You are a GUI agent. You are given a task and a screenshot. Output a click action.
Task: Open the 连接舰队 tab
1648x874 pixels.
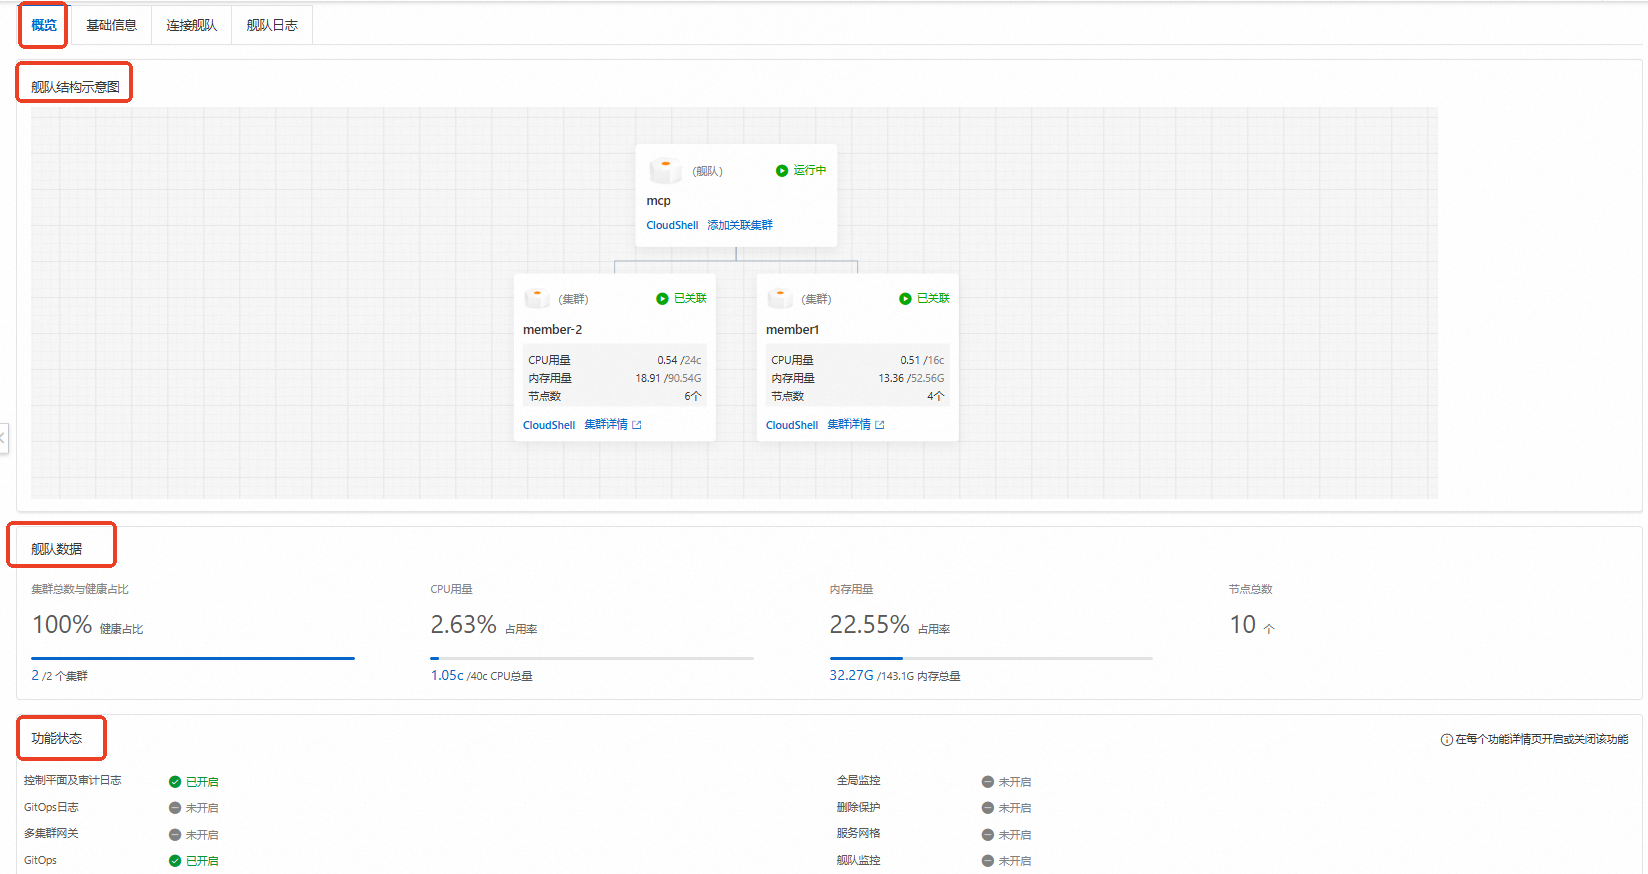191,25
